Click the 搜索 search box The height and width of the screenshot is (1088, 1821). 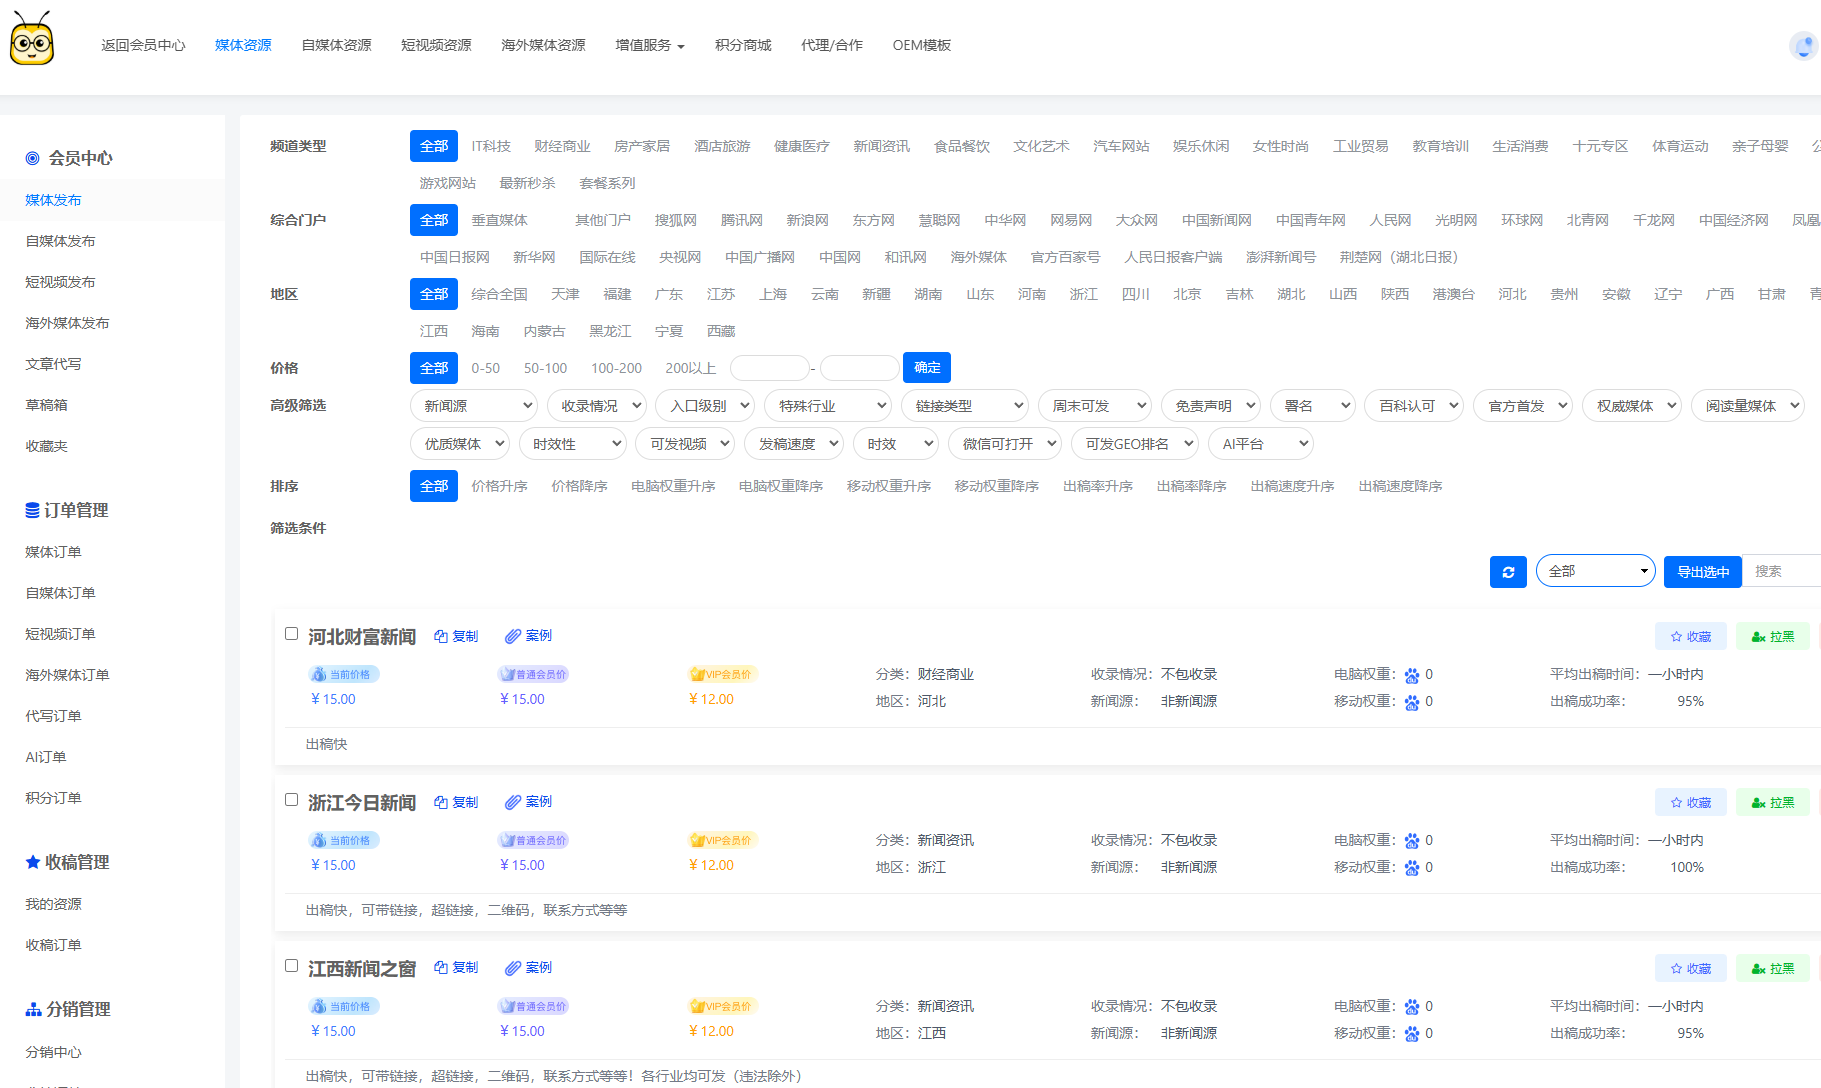tap(1781, 571)
